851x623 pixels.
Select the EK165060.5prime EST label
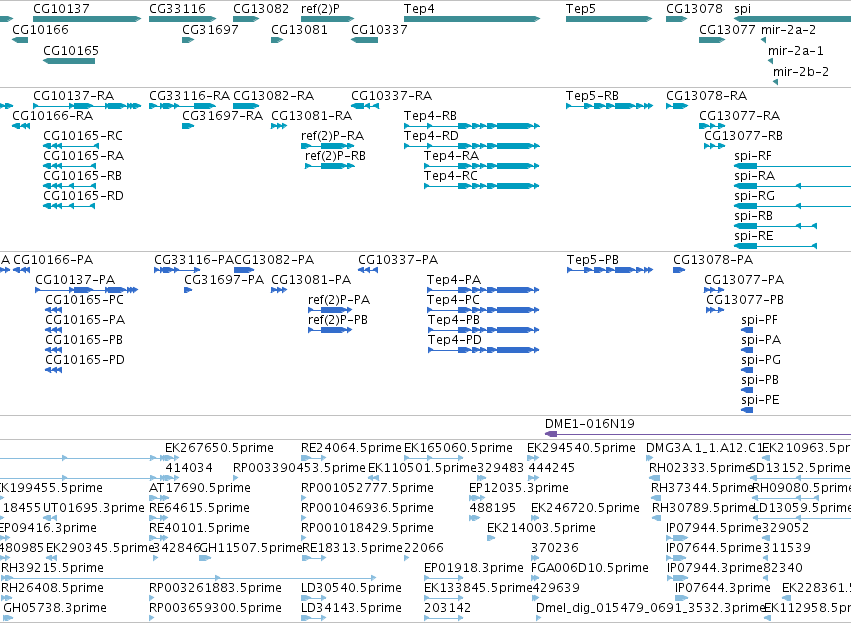[459, 448]
